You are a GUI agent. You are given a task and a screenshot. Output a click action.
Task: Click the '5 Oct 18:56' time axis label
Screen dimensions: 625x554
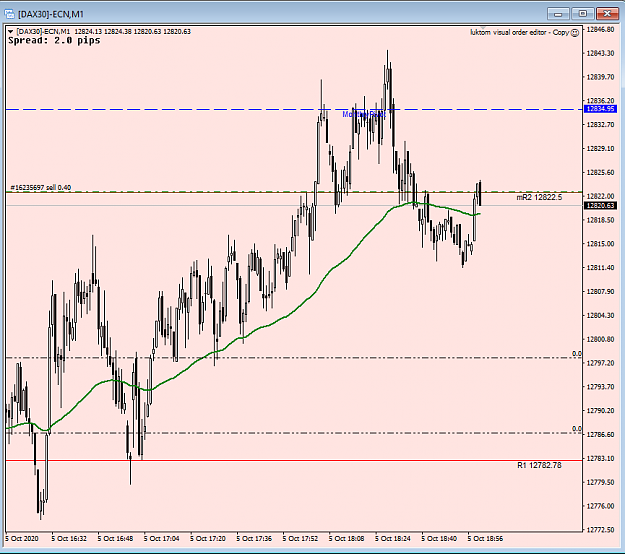(x=485, y=538)
